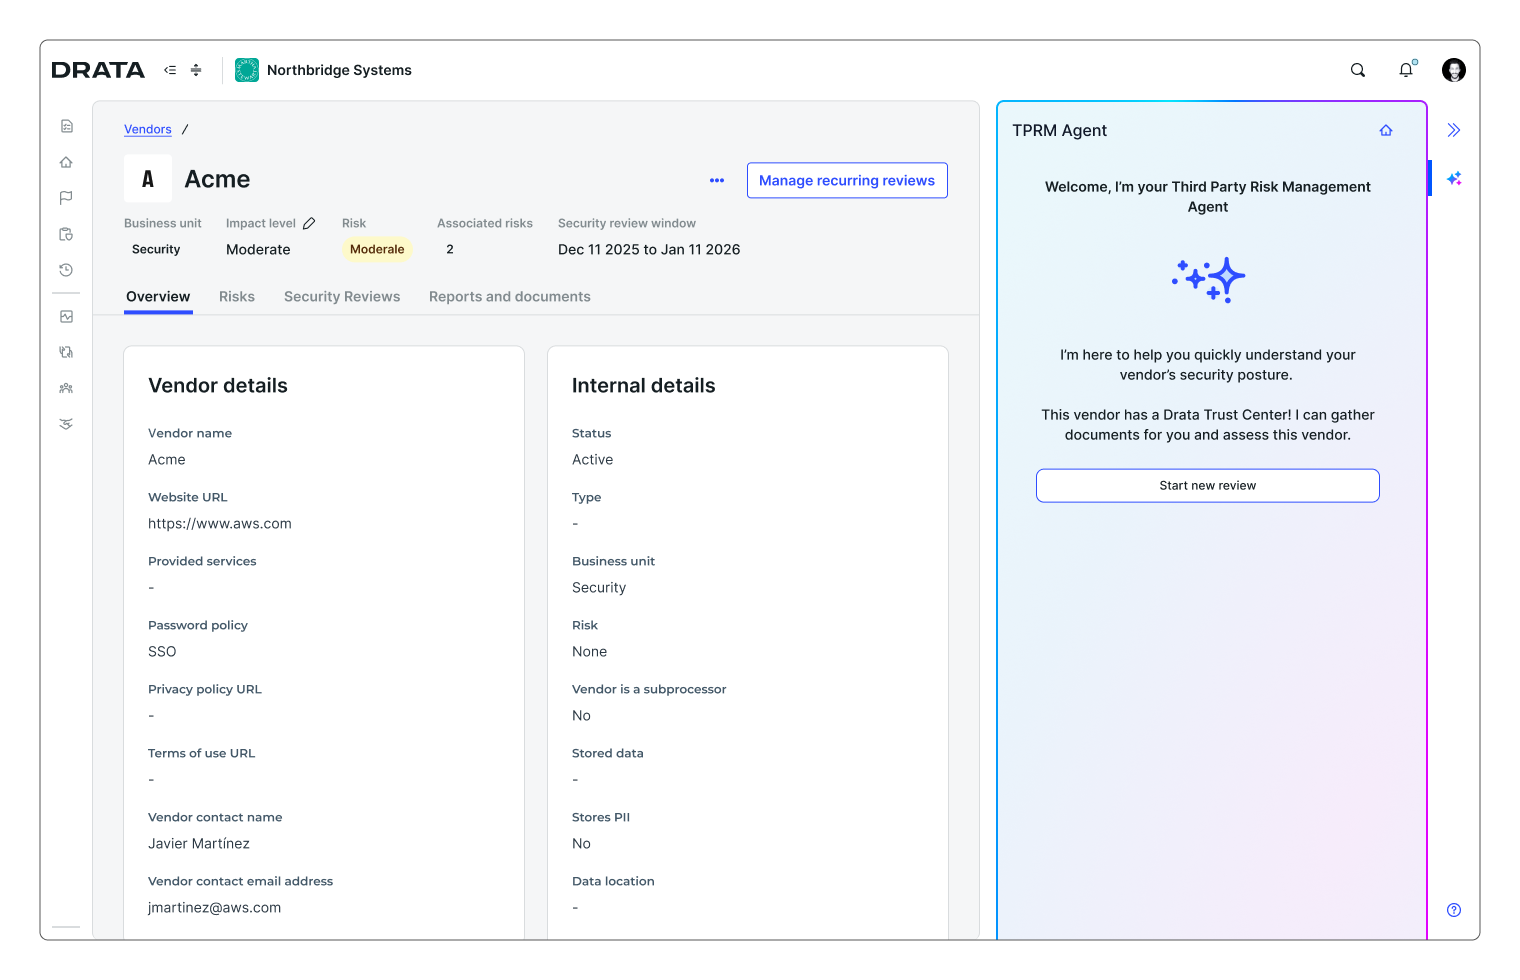Click the TPRM Agent home icon
This screenshot has height=980, width=1520.
pyautogui.click(x=1386, y=130)
